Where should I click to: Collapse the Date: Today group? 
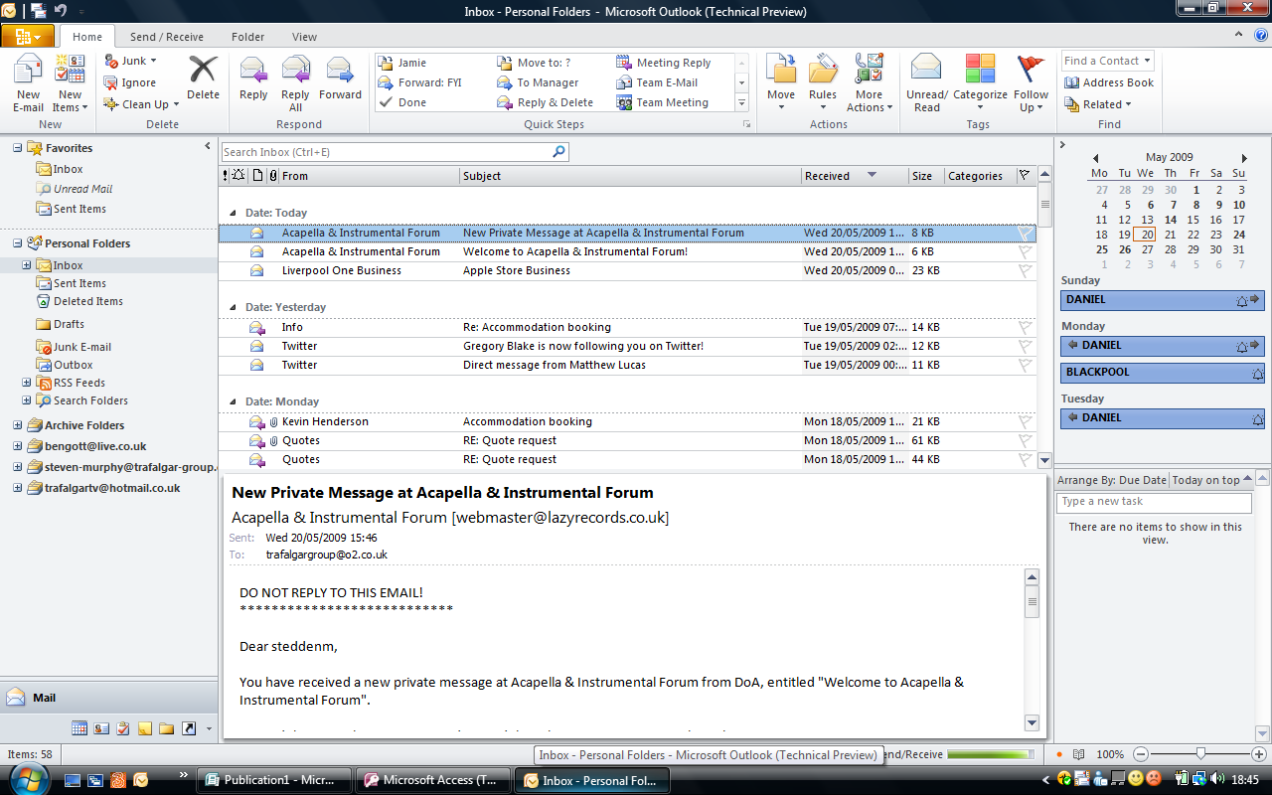click(233, 213)
